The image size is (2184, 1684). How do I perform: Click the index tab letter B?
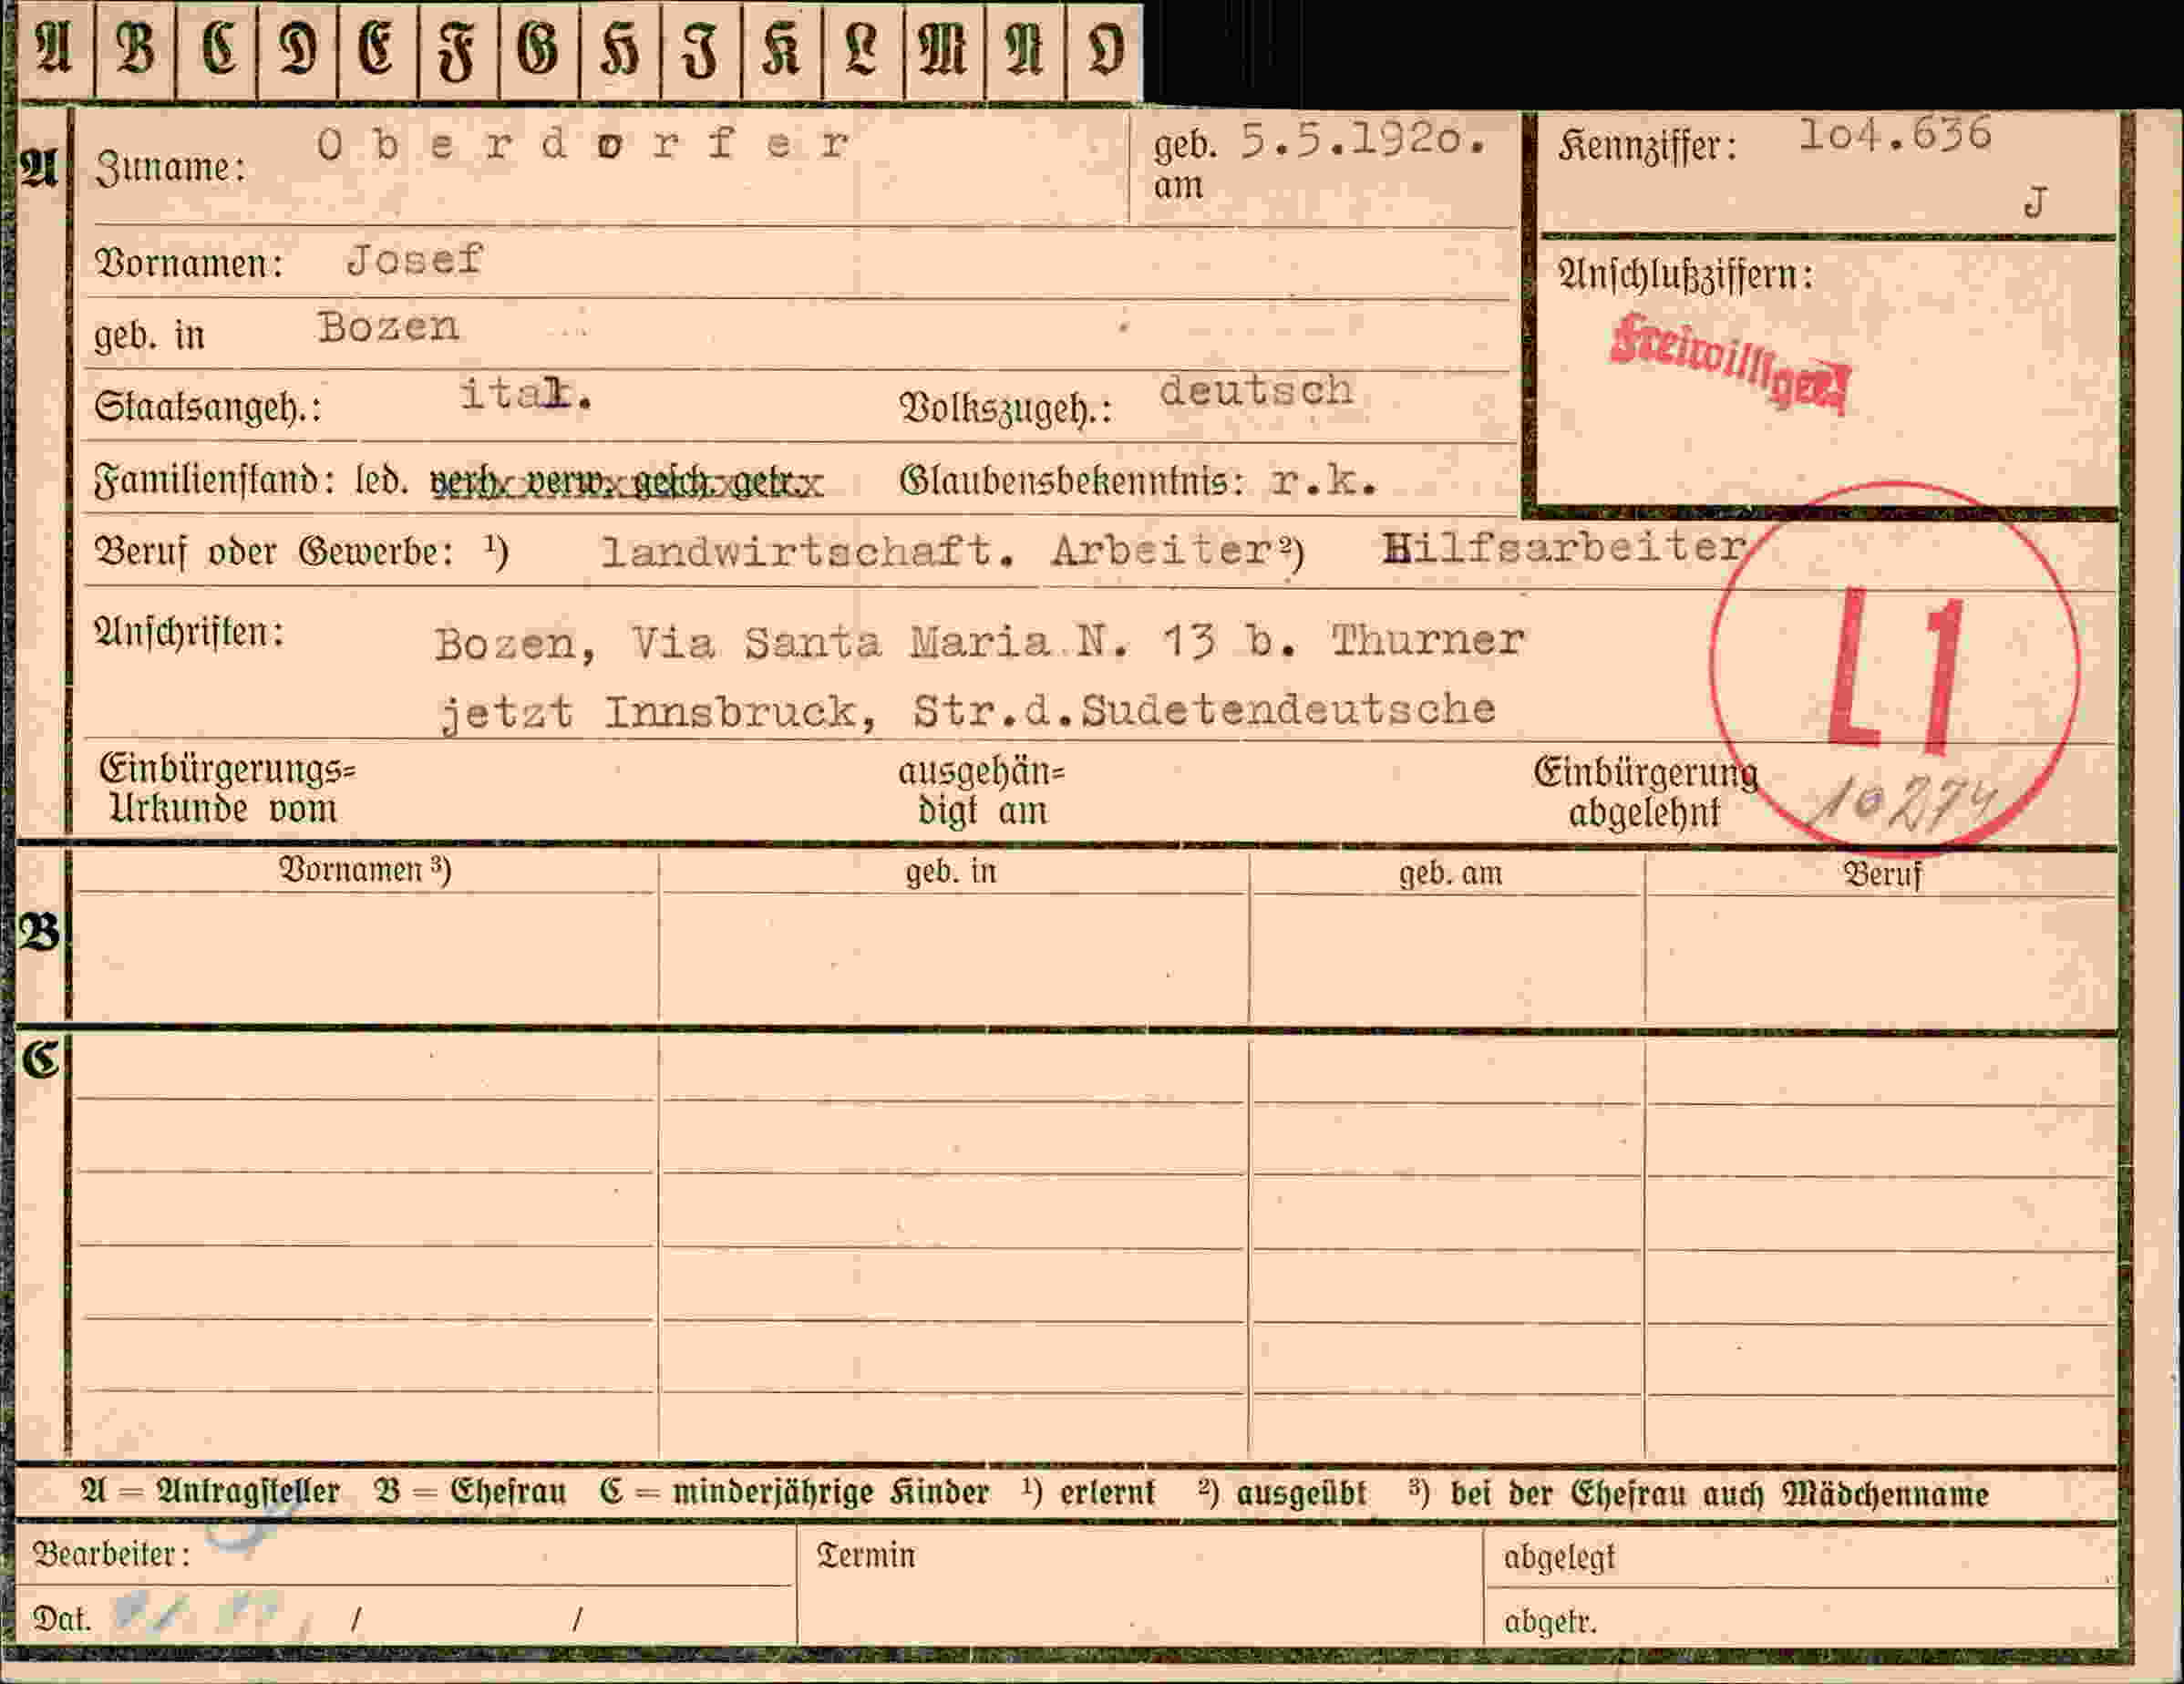pyautogui.click(x=135, y=50)
